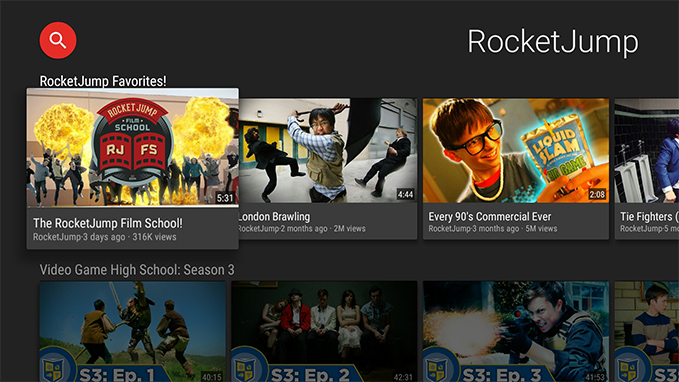
Task: Click the 42:31 duration badge
Action: point(403,377)
